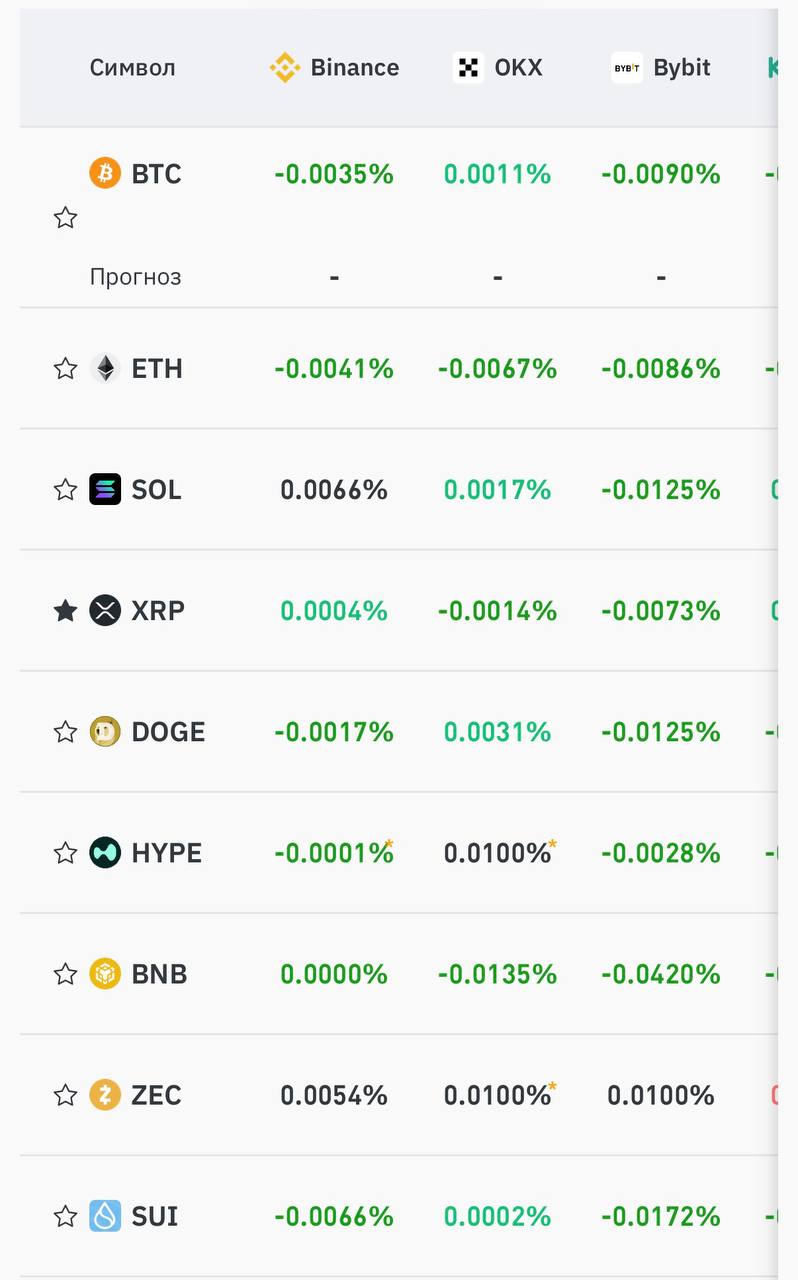Star the SOL row as favorite
The width and height of the screenshot is (798, 1280).
click(x=65, y=489)
